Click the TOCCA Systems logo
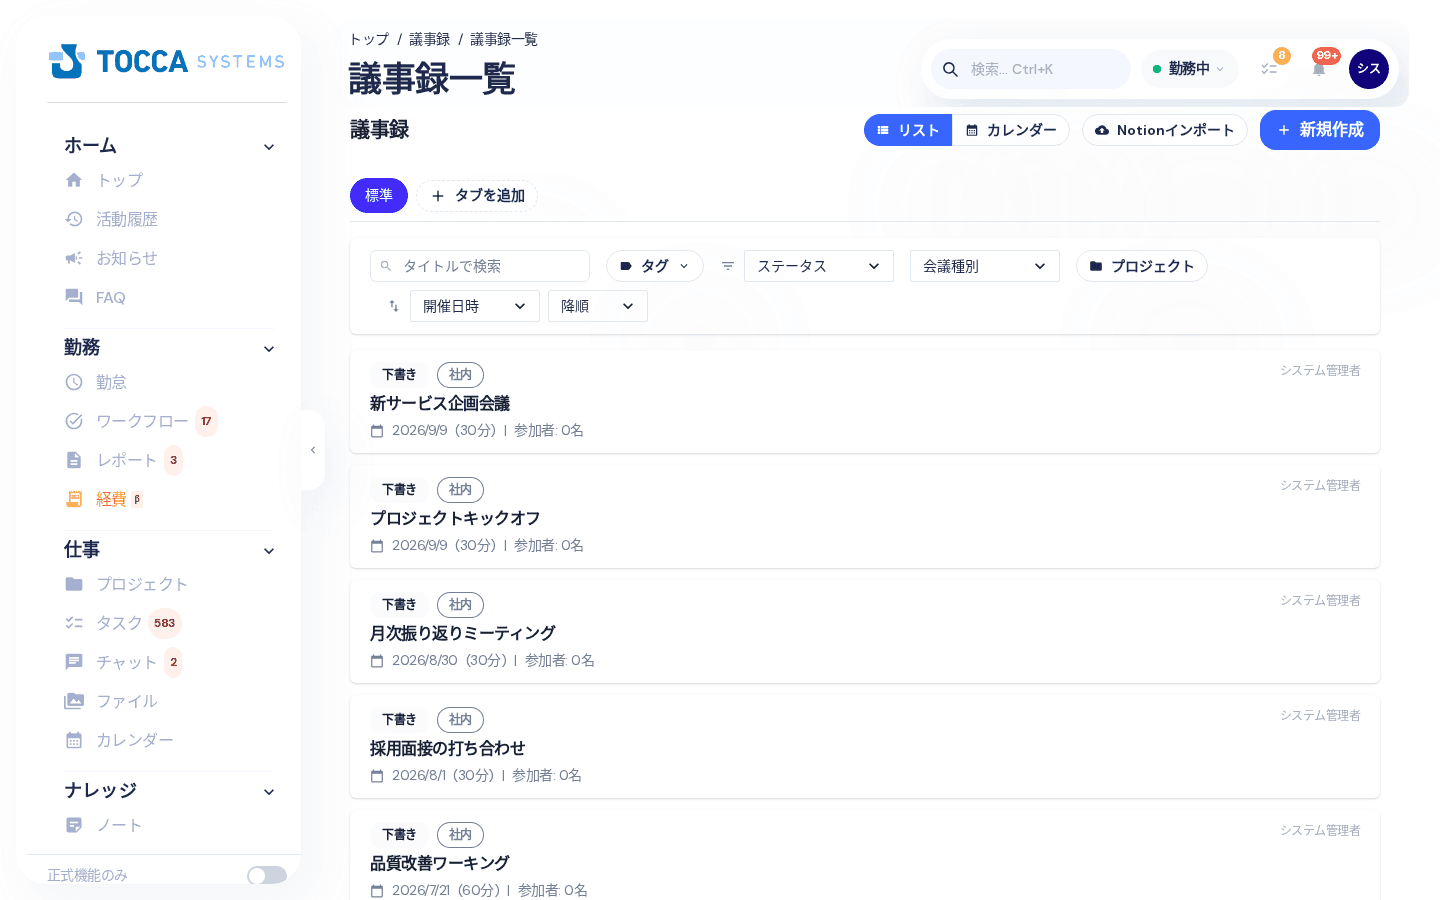Viewport: 1440px width, 900px height. 167,61
